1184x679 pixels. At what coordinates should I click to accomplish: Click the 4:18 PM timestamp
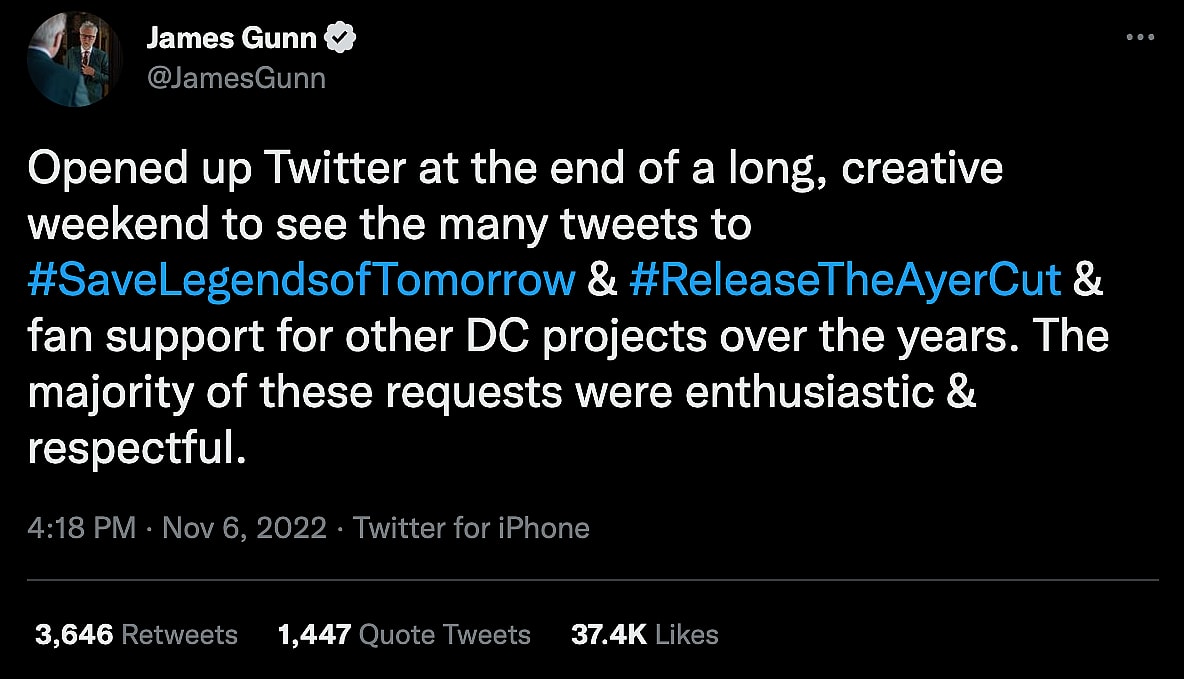tap(82, 527)
